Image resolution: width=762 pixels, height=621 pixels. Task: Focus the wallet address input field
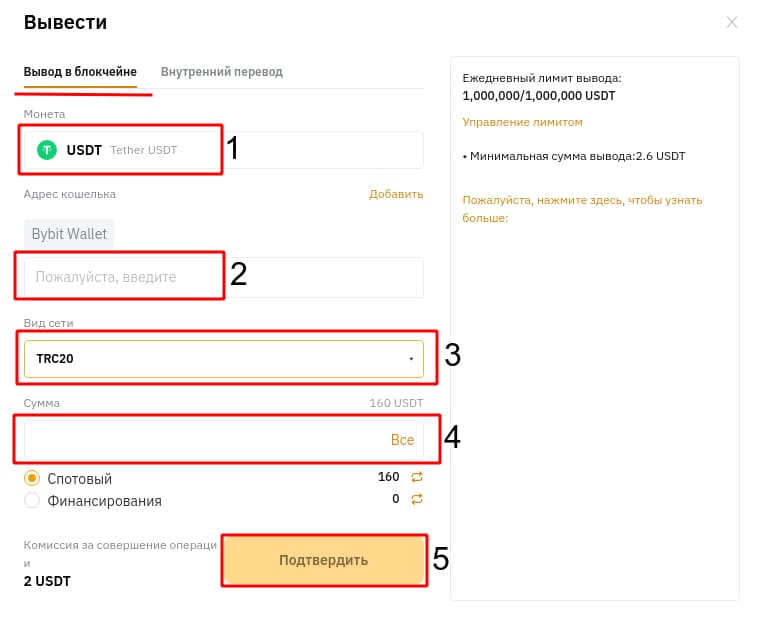[x=224, y=277]
